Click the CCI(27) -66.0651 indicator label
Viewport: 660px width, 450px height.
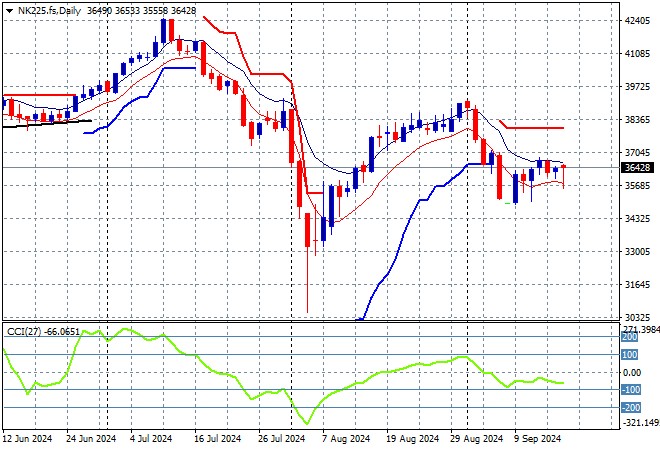pyautogui.click(x=43, y=332)
